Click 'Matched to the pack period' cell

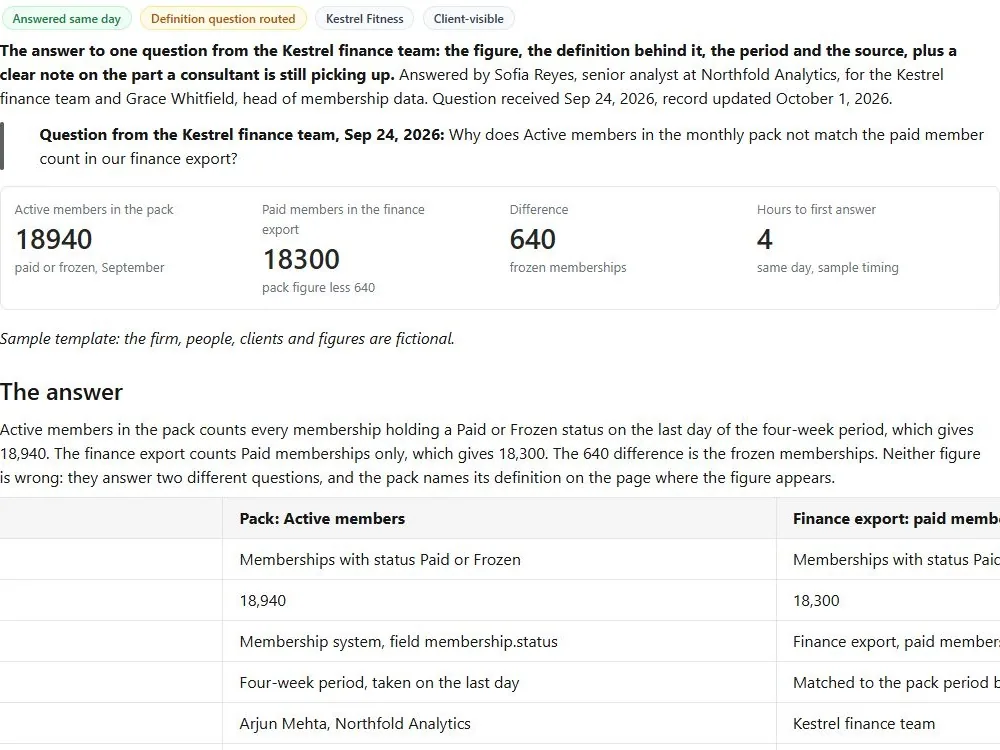pyautogui.click(x=888, y=682)
